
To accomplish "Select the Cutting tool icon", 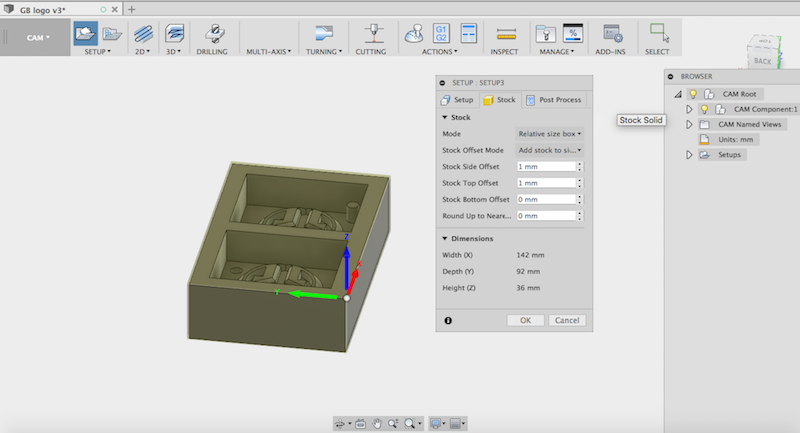I will coord(373,33).
